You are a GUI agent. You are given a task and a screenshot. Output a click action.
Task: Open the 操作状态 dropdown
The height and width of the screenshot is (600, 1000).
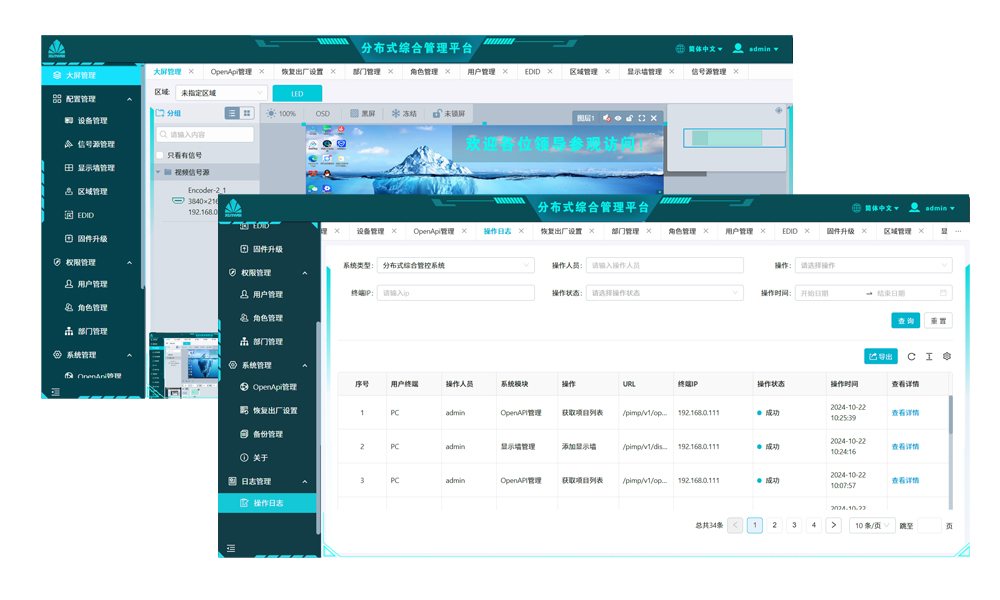click(x=665, y=293)
